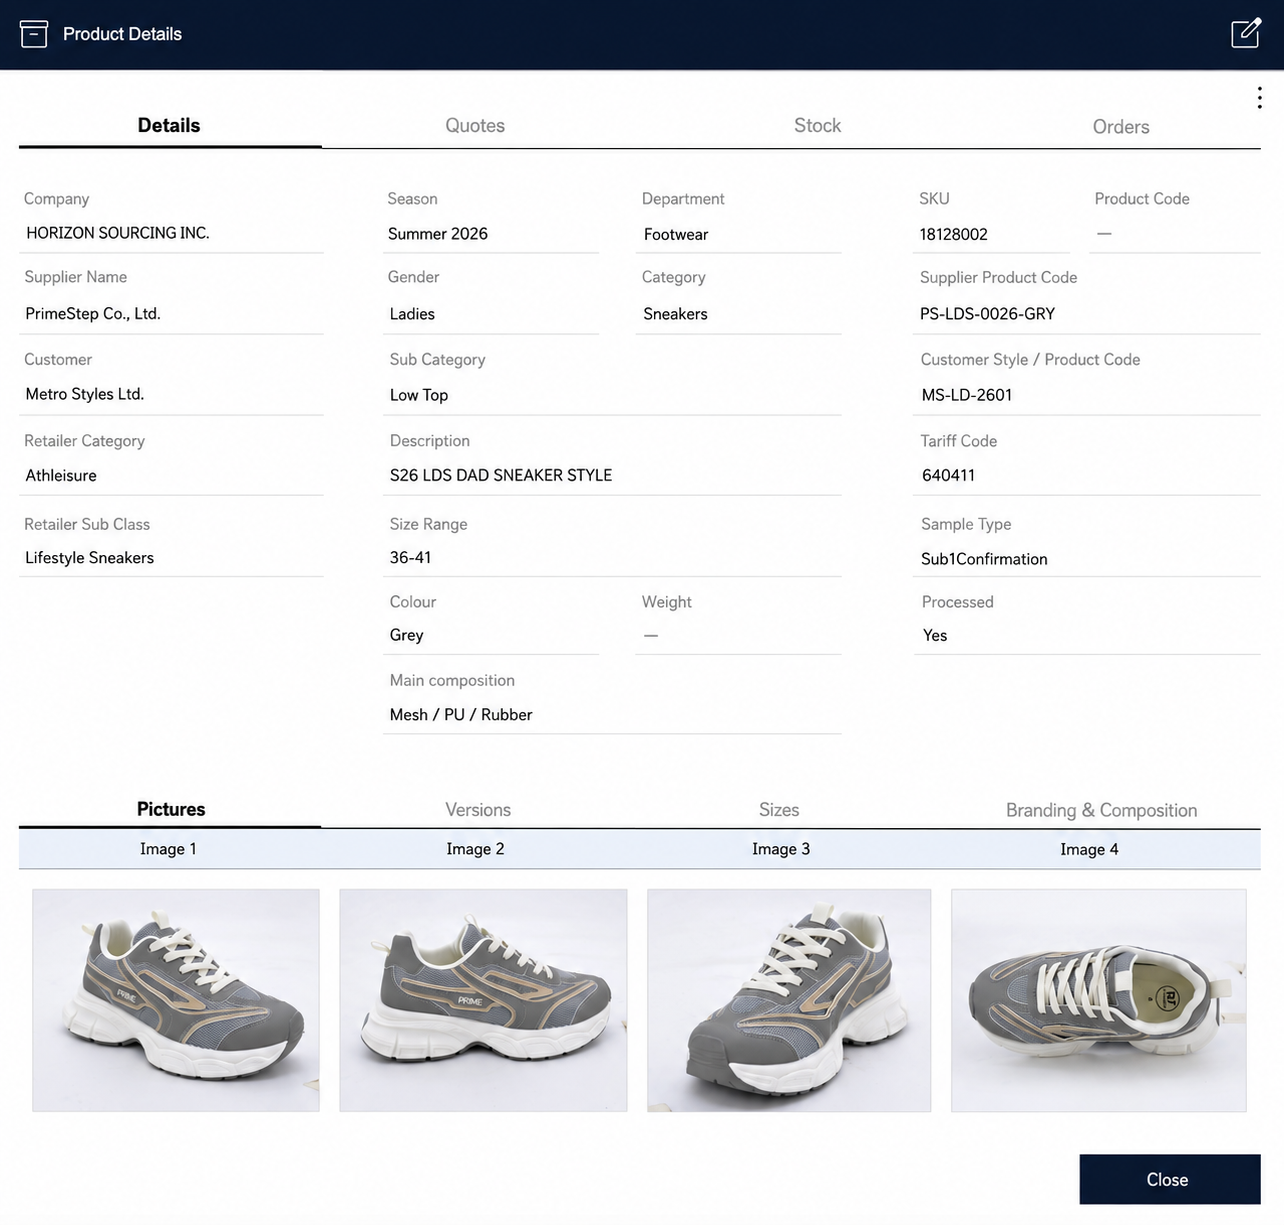The height and width of the screenshot is (1225, 1284).
Task: Click the Season field Summer 2026
Action: (x=491, y=234)
